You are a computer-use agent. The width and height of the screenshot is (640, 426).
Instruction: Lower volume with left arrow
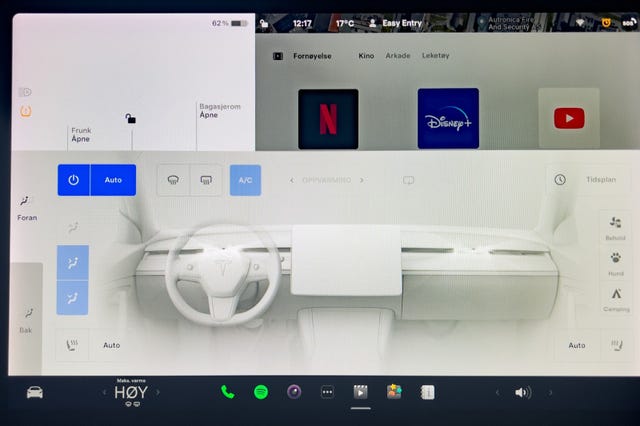tap(497, 393)
